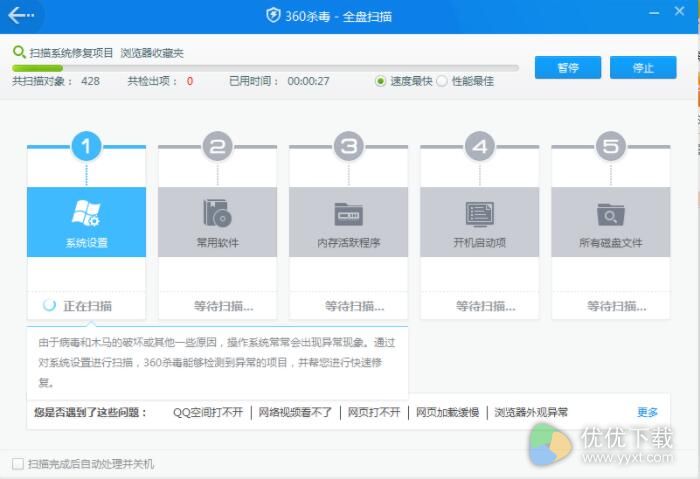
Task: Click the 常用软件 card label
Action: click(217, 243)
